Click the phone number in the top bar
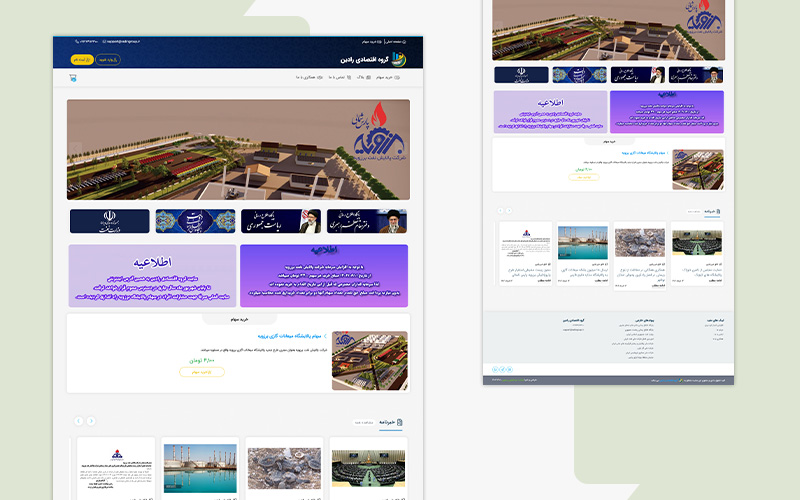Viewport: 800px width, 500px height. (x=86, y=41)
